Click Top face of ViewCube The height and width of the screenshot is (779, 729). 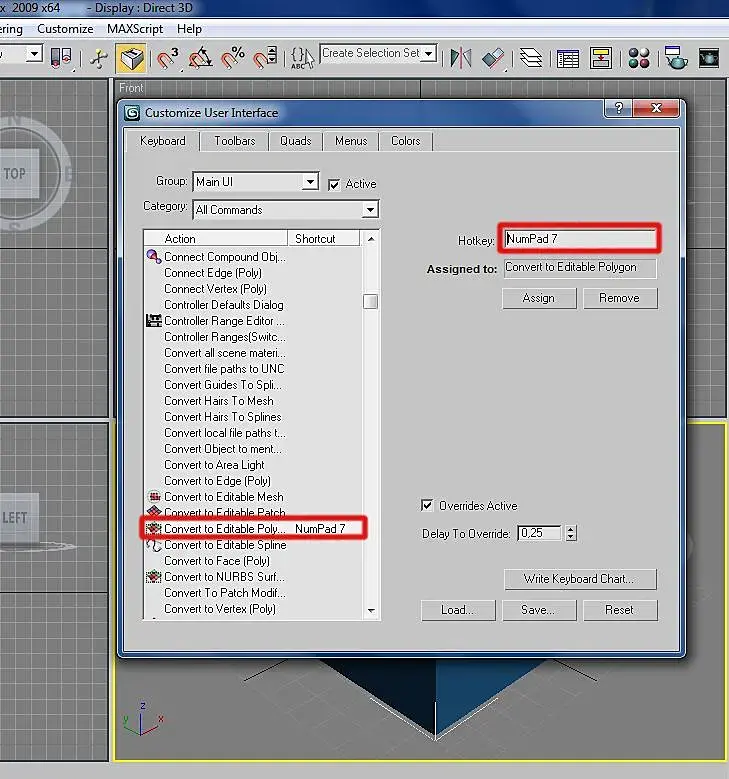coord(16,173)
